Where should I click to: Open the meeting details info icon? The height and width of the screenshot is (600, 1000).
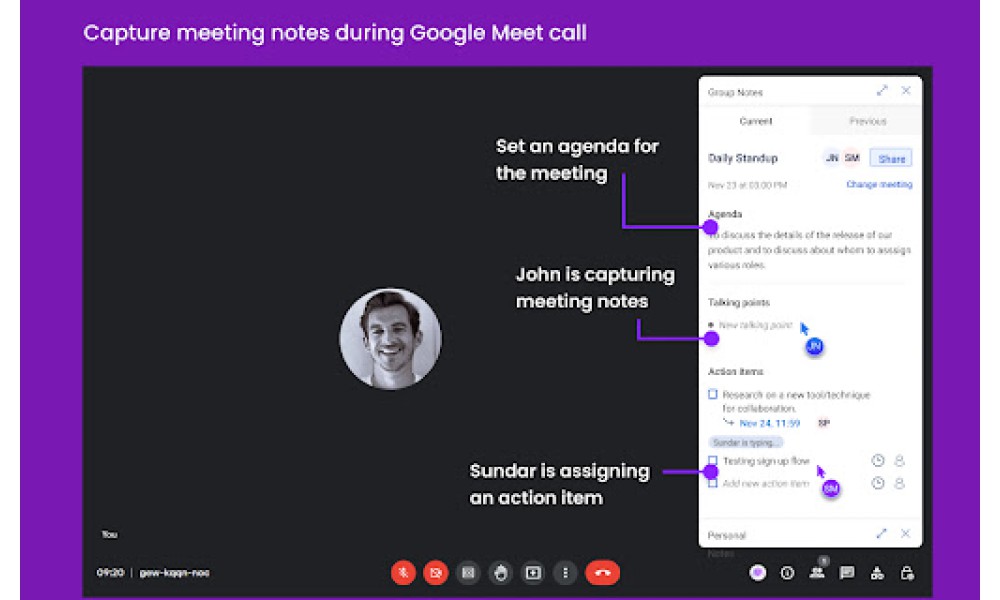[x=787, y=573]
